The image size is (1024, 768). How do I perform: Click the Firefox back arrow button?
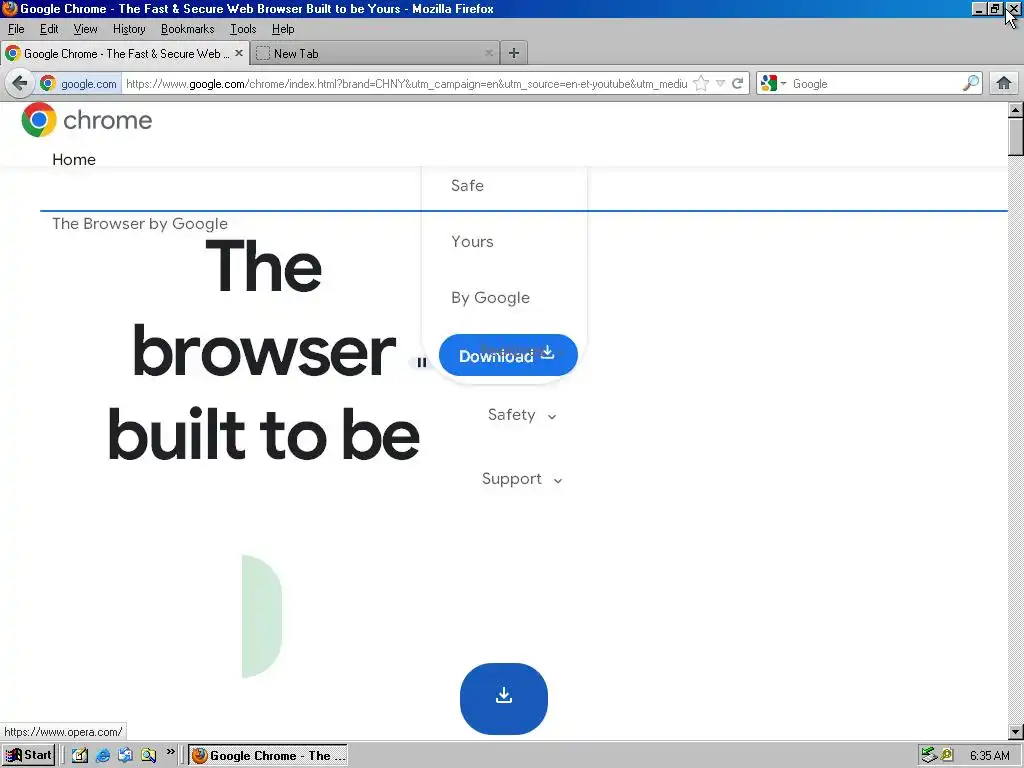(x=20, y=83)
